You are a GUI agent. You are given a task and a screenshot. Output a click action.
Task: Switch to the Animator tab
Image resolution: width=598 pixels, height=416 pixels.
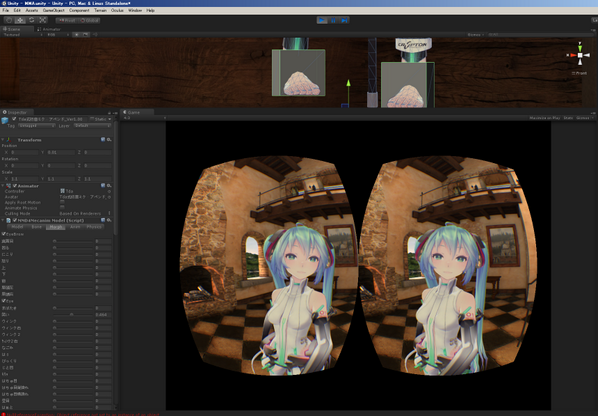[x=50, y=29]
